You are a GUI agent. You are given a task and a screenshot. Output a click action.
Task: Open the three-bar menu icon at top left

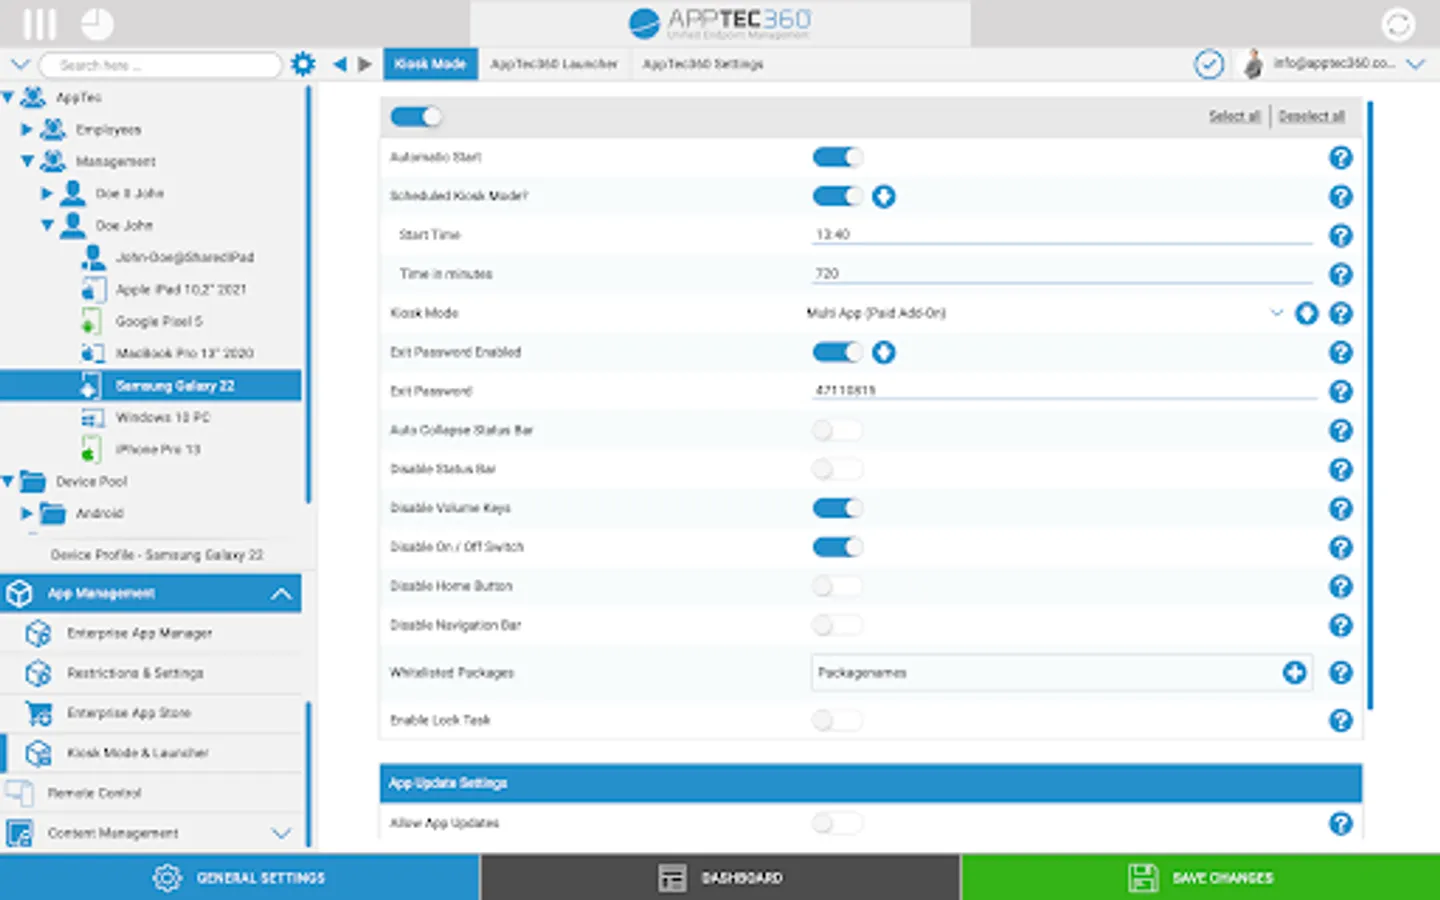click(40, 23)
